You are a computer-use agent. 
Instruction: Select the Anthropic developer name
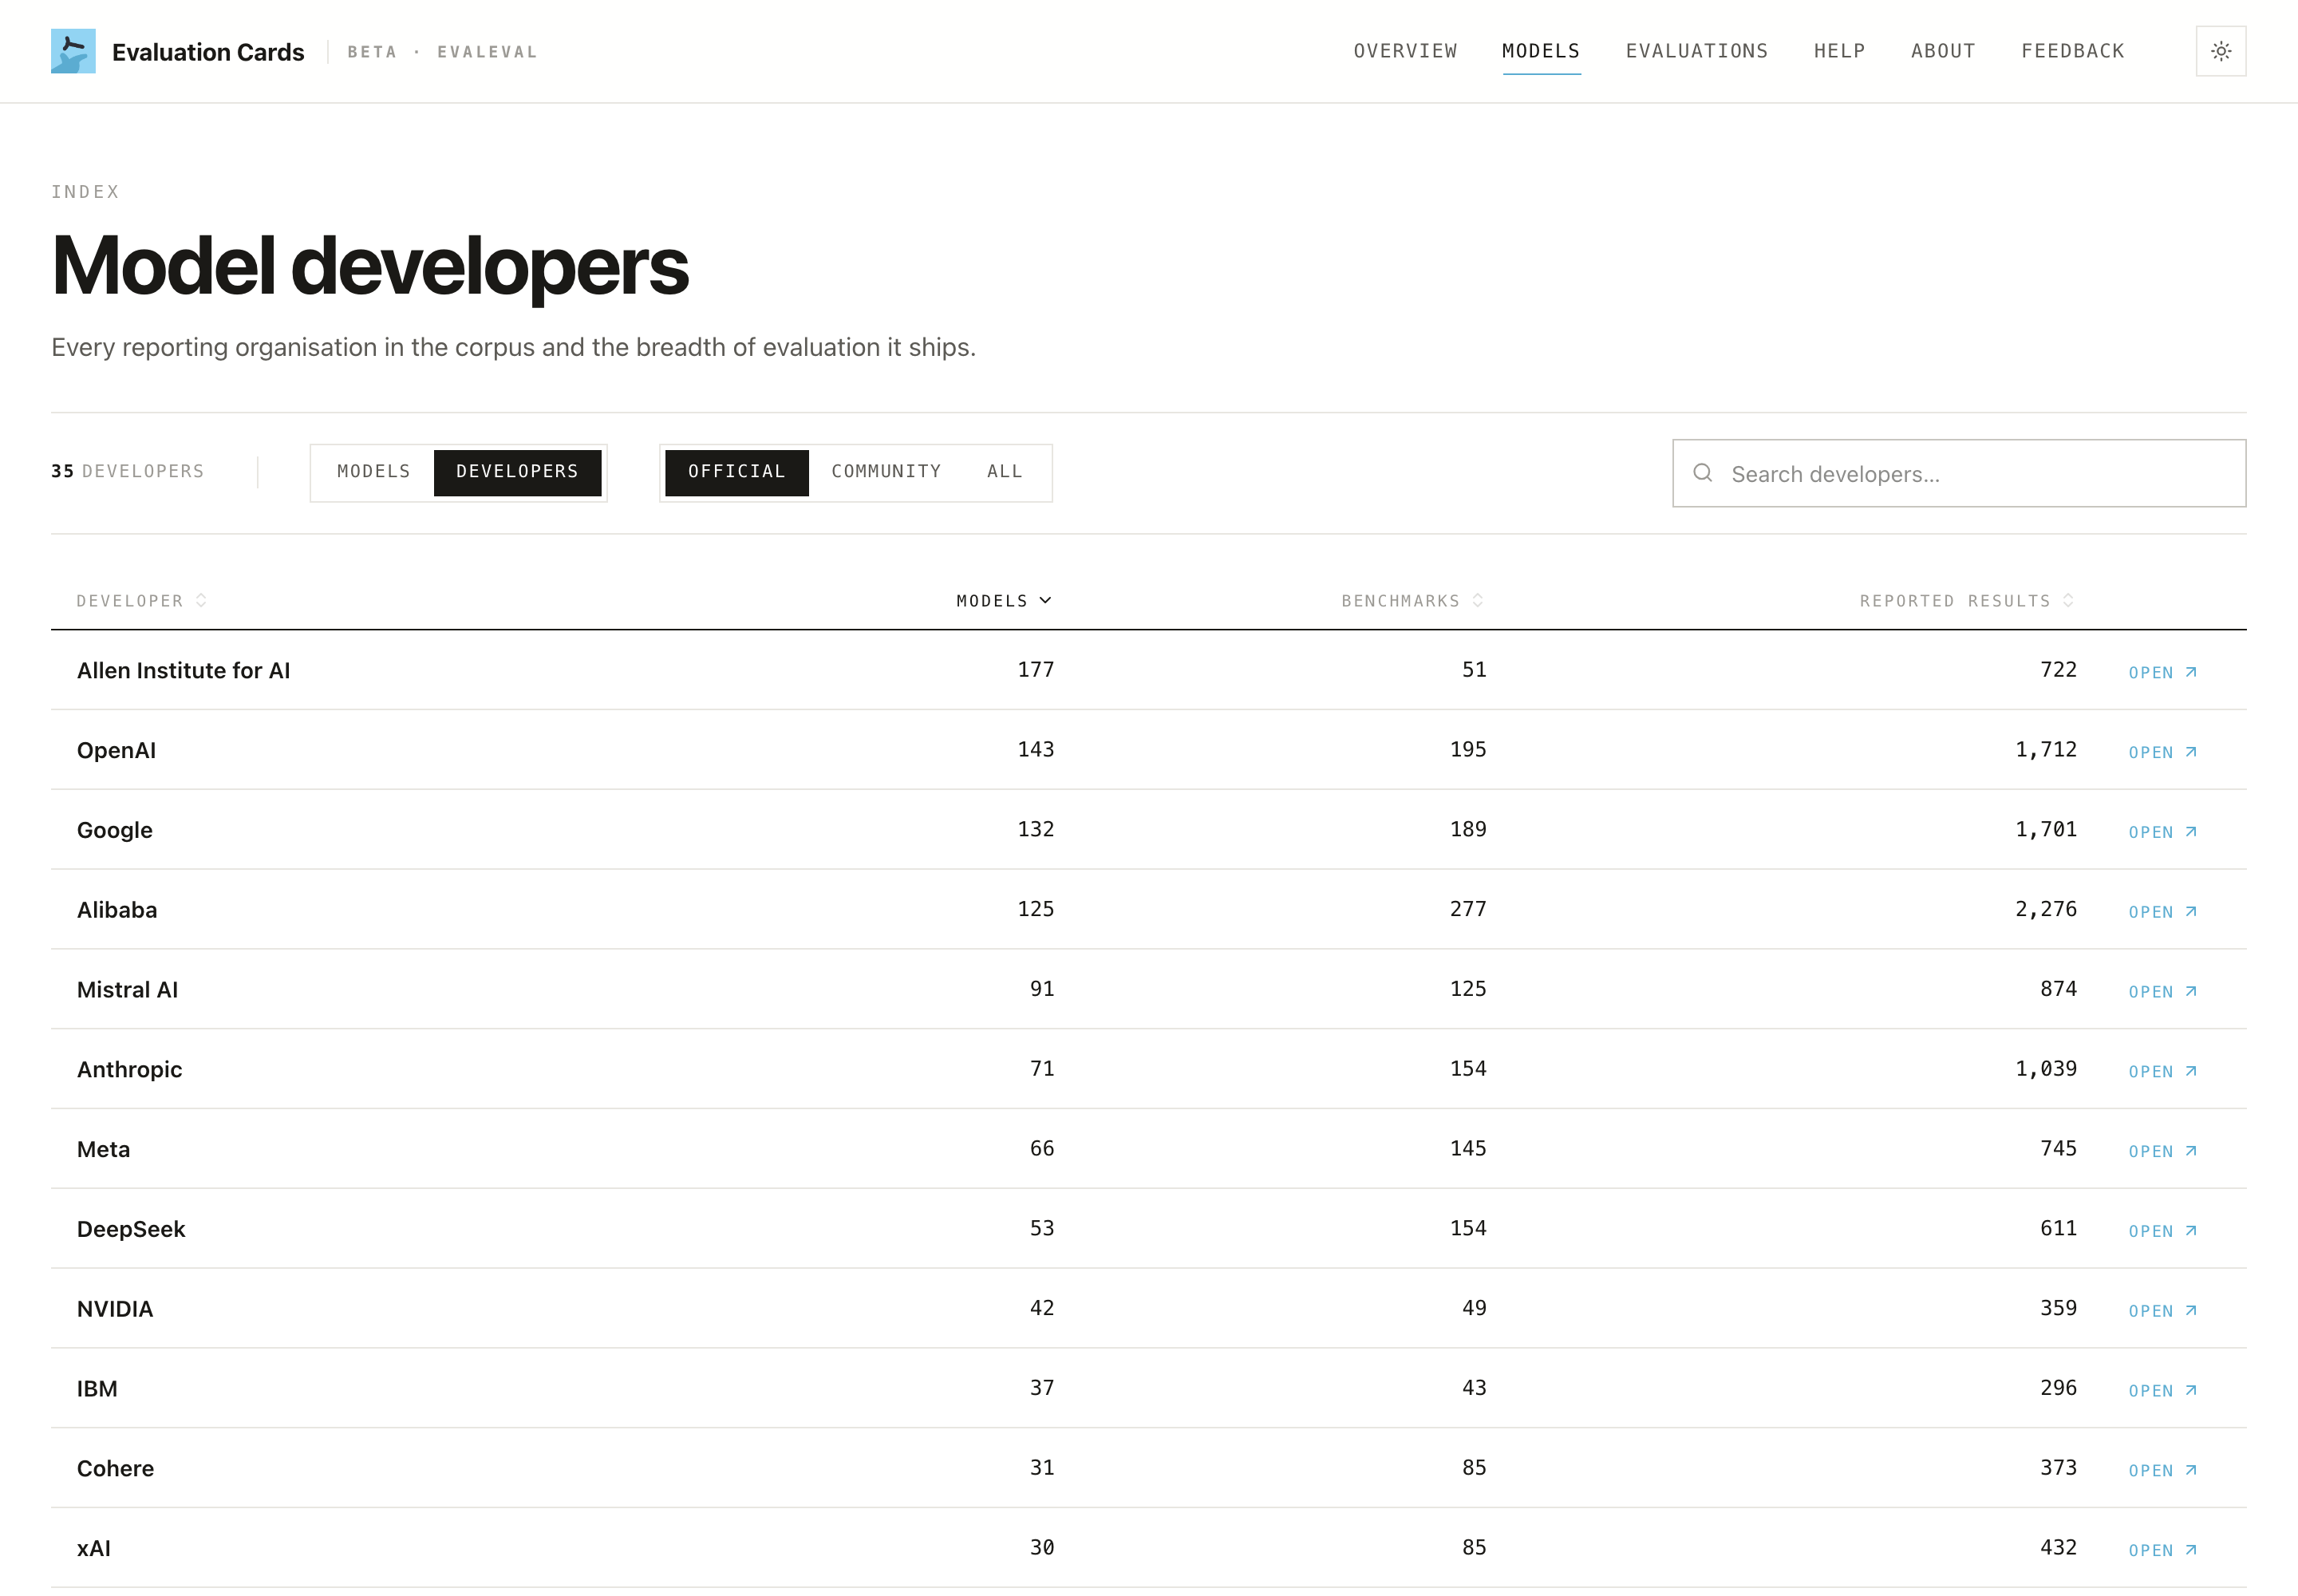(129, 1070)
